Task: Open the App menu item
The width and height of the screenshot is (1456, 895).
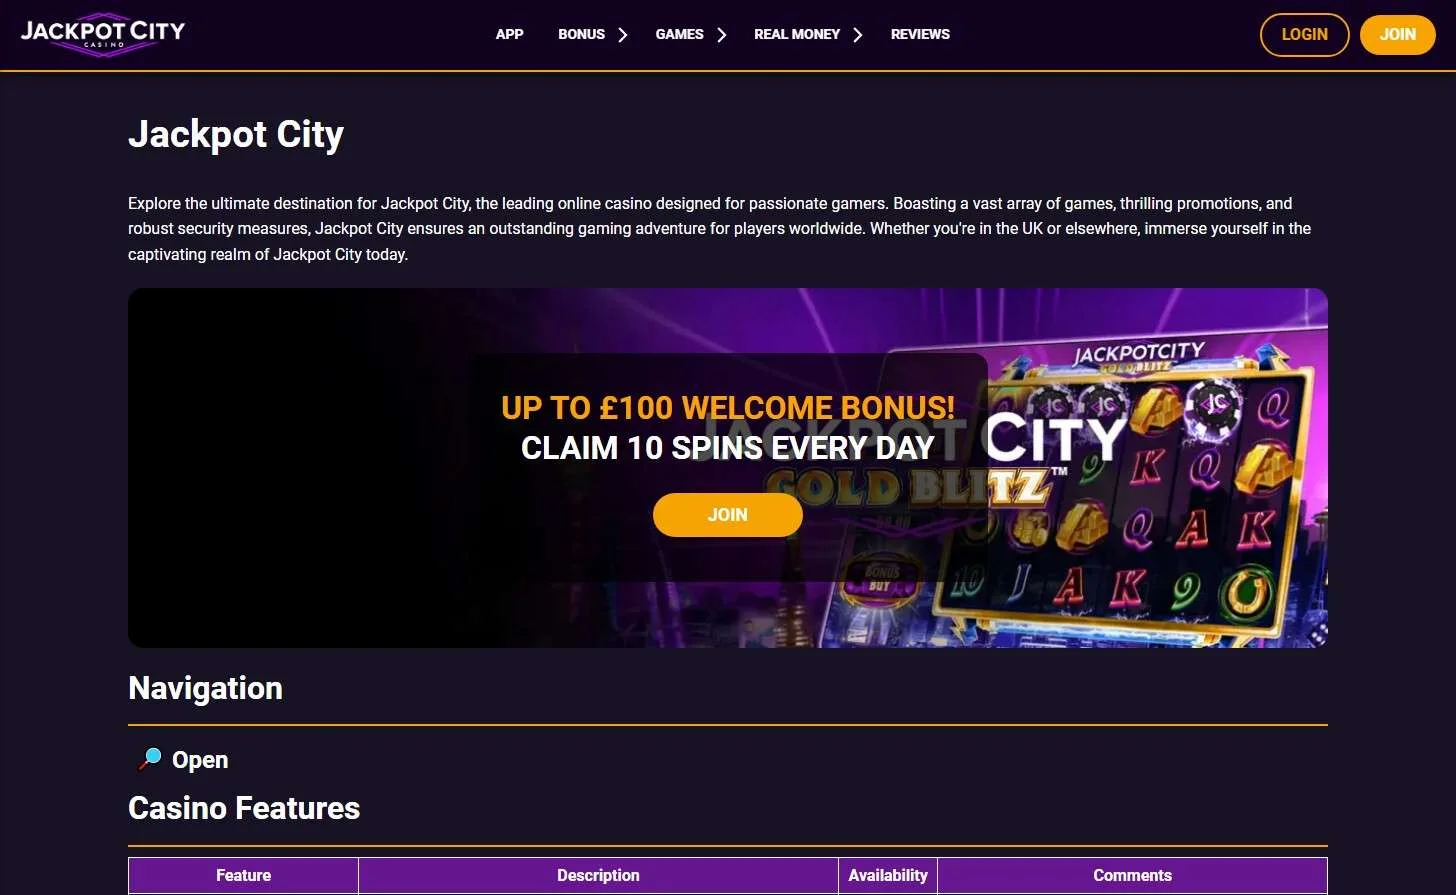Action: [509, 34]
